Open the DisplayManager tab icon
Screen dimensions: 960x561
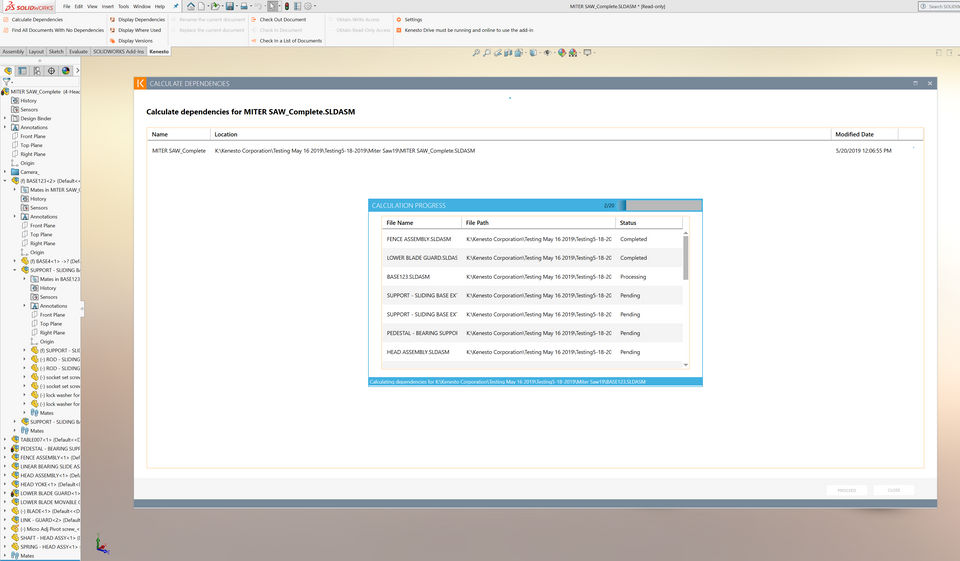[66, 70]
